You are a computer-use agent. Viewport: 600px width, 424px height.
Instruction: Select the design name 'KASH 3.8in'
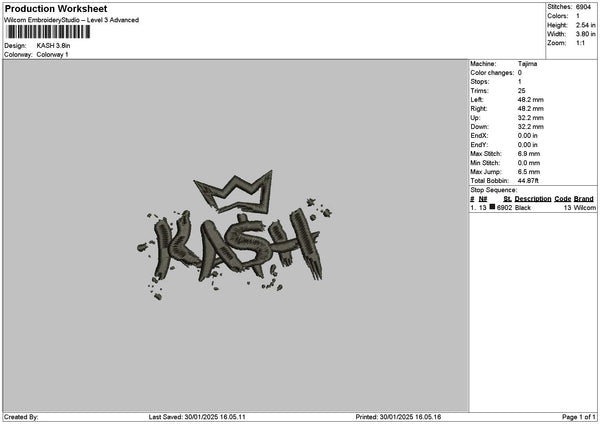pos(53,46)
